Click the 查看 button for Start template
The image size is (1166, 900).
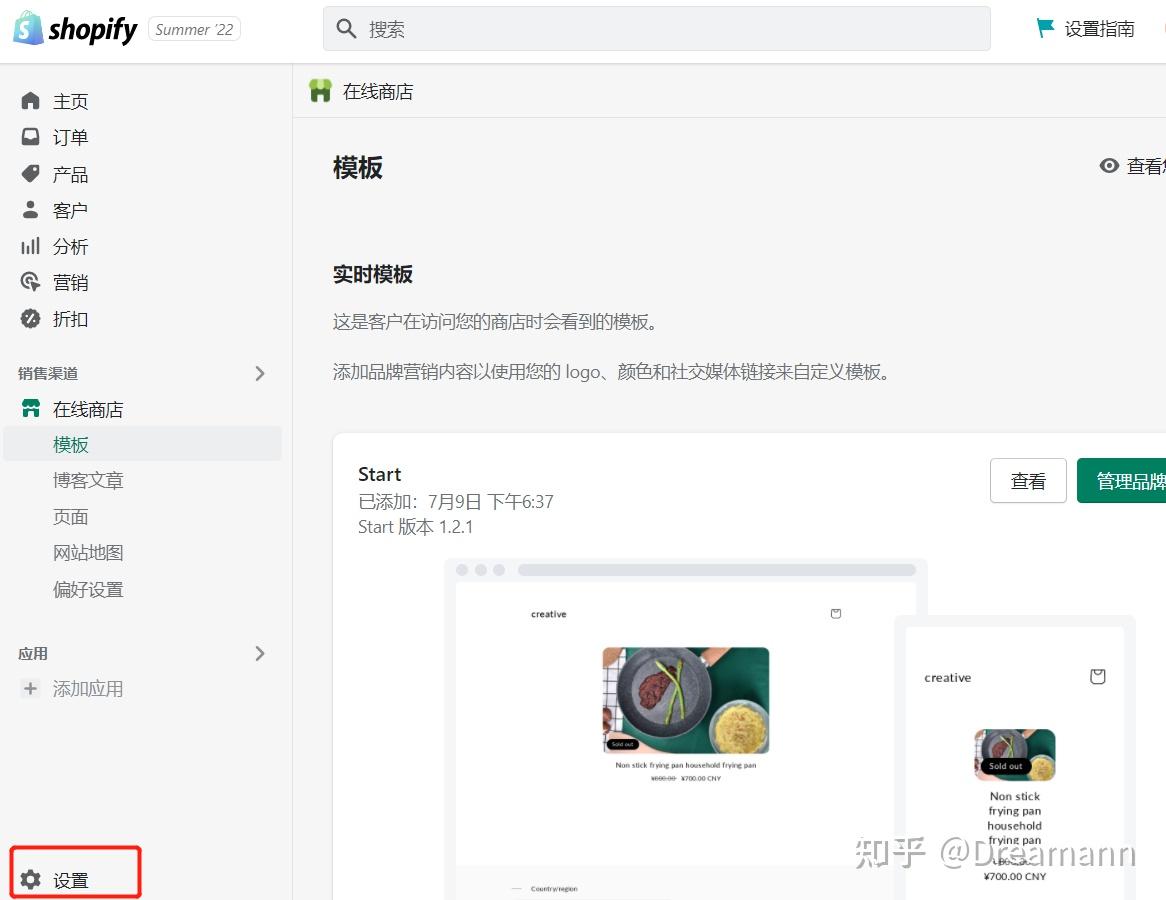(1028, 481)
